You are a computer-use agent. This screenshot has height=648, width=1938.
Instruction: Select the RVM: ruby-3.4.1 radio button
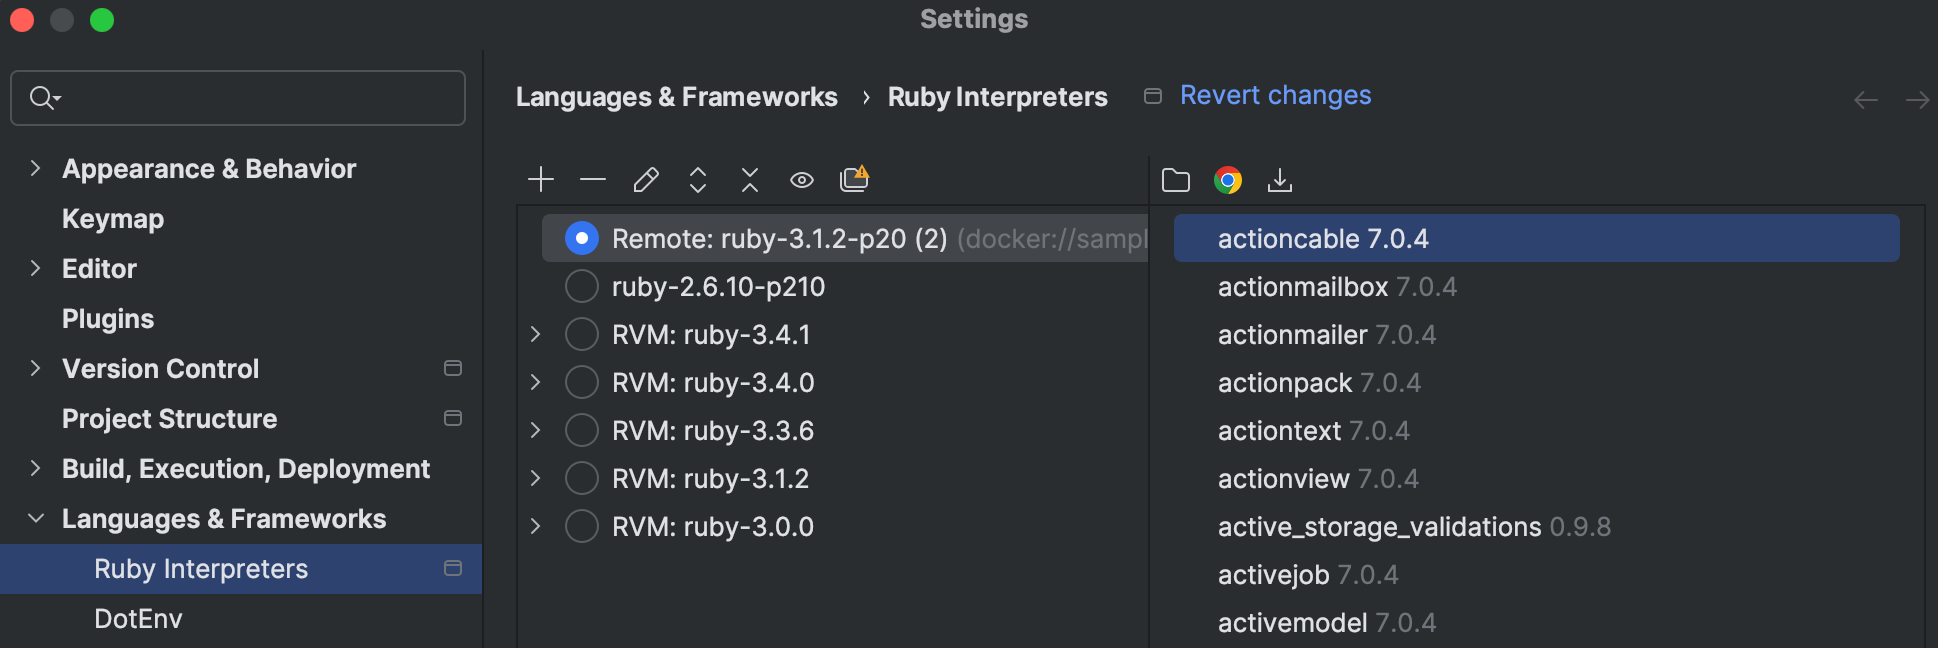point(581,334)
